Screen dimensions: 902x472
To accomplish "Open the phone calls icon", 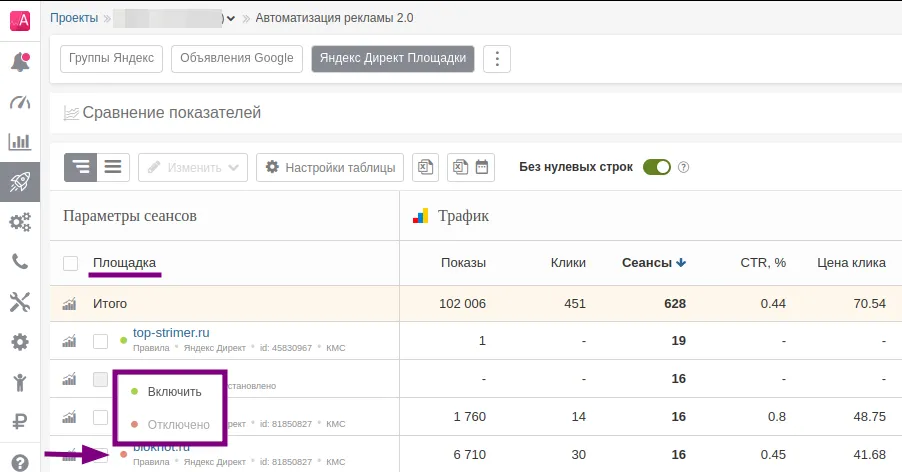I will click(x=20, y=262).
